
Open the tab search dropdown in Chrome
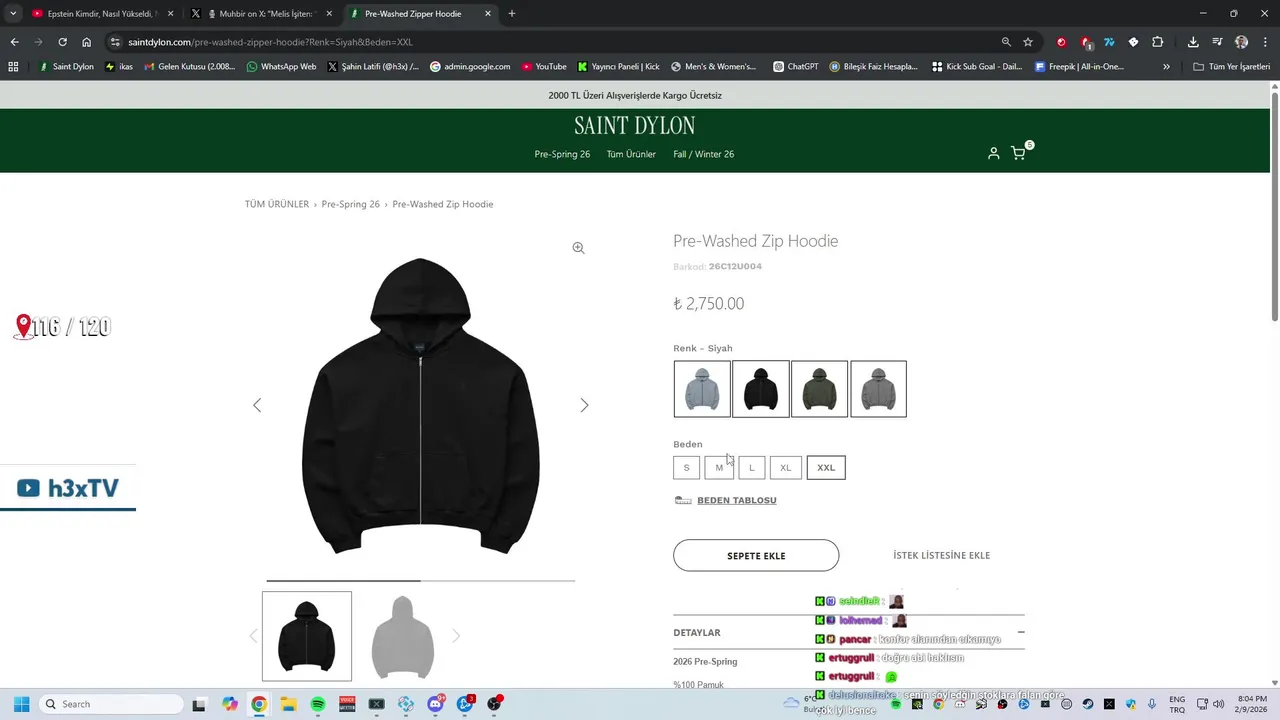click(x=13, y=14)
